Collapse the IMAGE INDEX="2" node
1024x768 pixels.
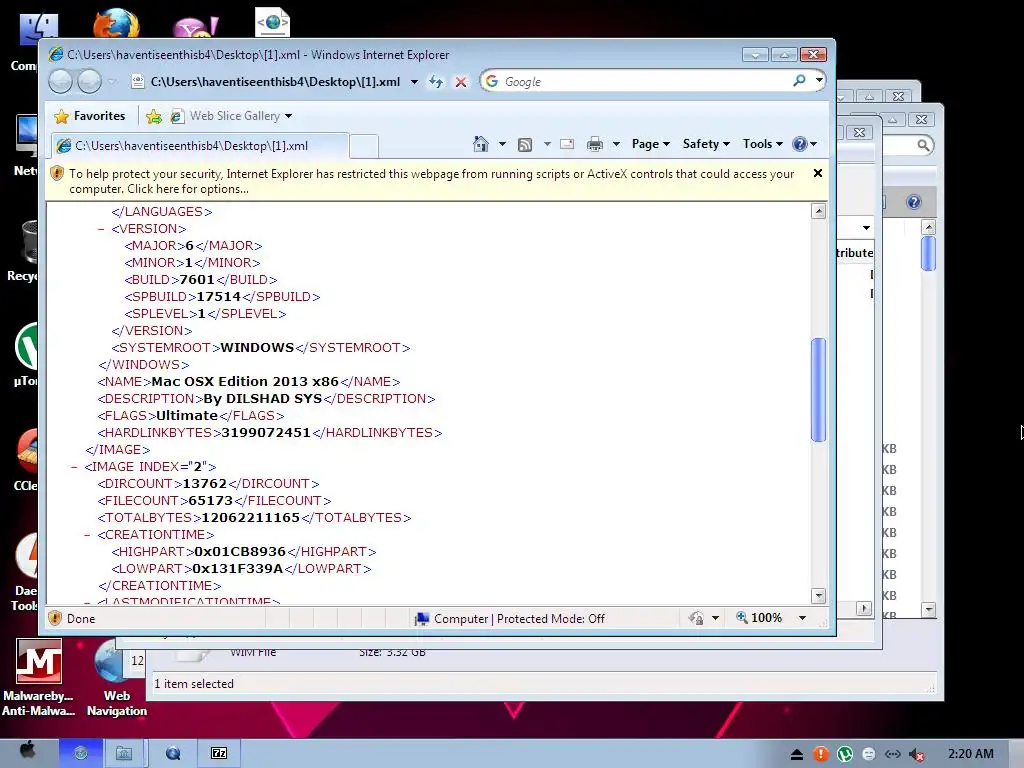click(x=74, y=467)
